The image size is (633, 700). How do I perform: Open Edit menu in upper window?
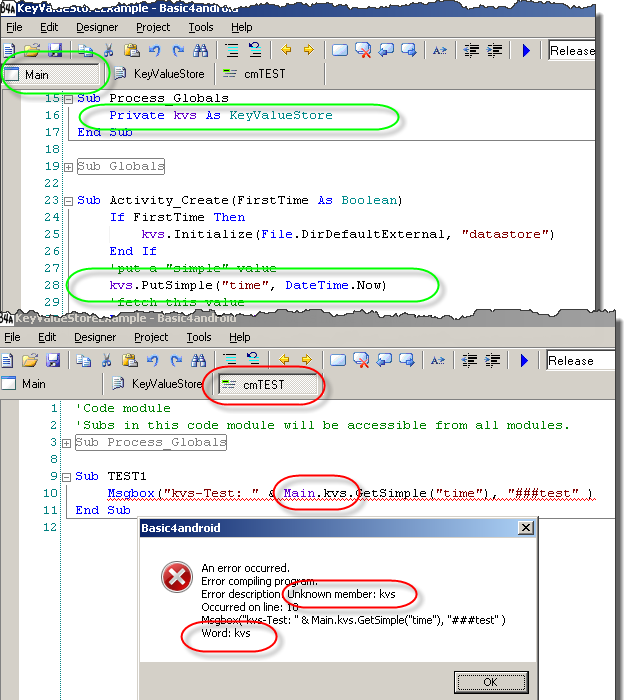pos(49,27)
